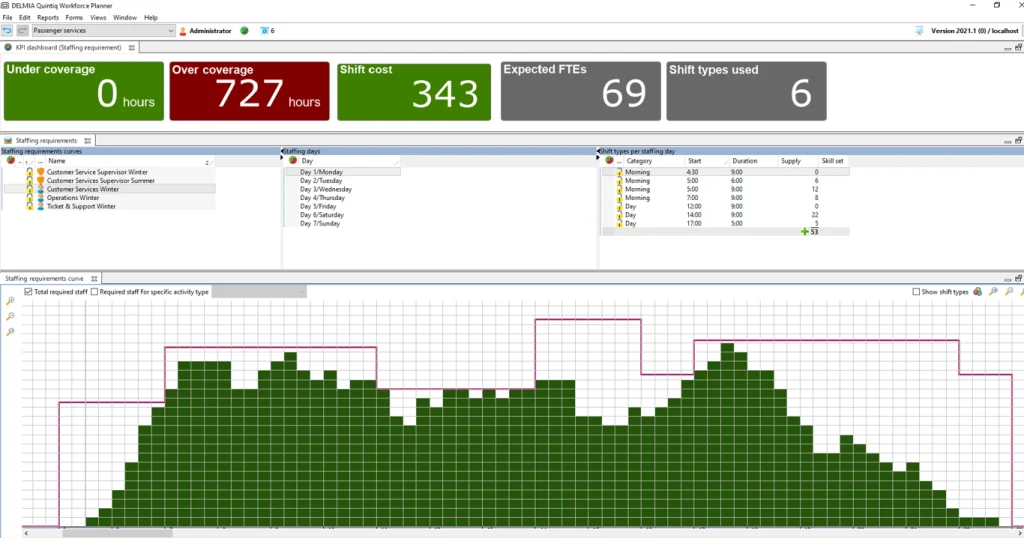Select Ticket & Support Winter curve

point(81,207)
